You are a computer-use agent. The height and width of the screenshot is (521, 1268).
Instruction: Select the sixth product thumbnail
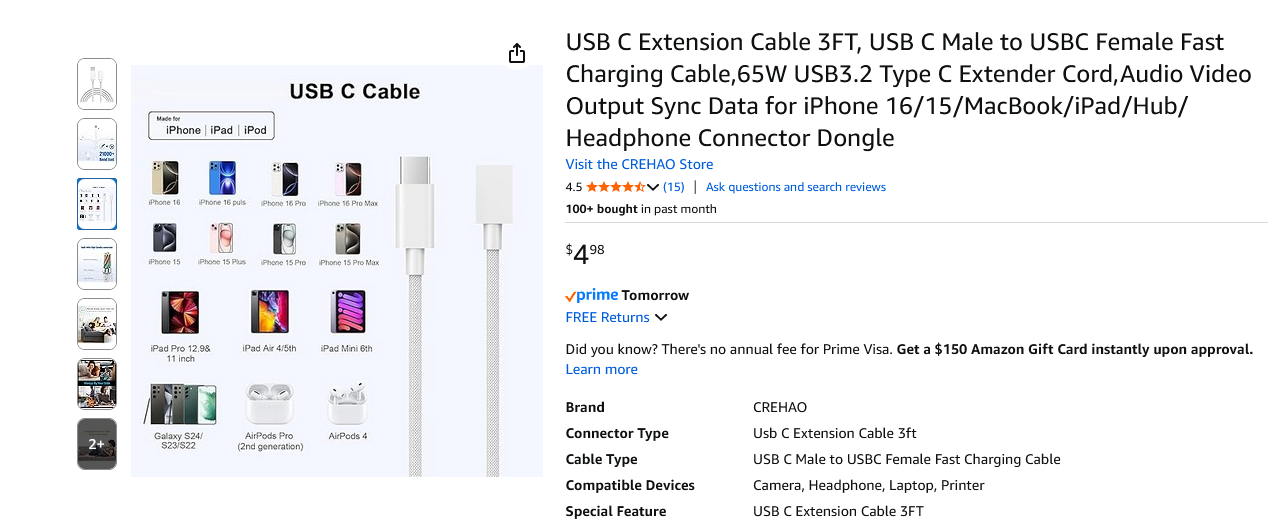point(97,384)
